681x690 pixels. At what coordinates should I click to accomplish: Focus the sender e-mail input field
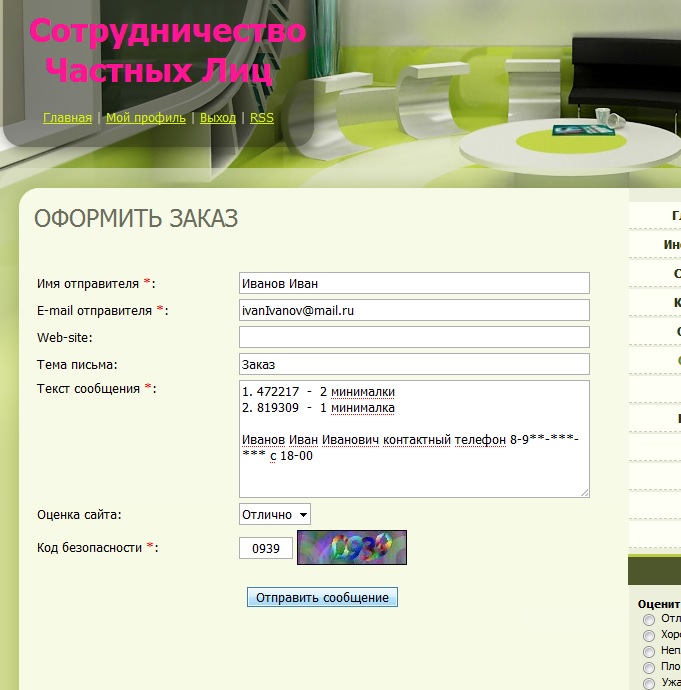point(414,310)
